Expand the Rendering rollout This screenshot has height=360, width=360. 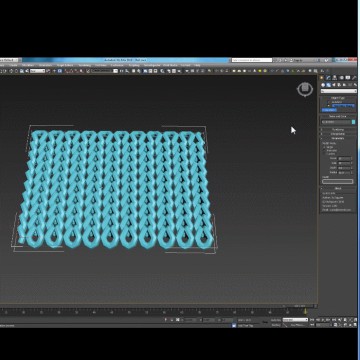pos(338,129)
